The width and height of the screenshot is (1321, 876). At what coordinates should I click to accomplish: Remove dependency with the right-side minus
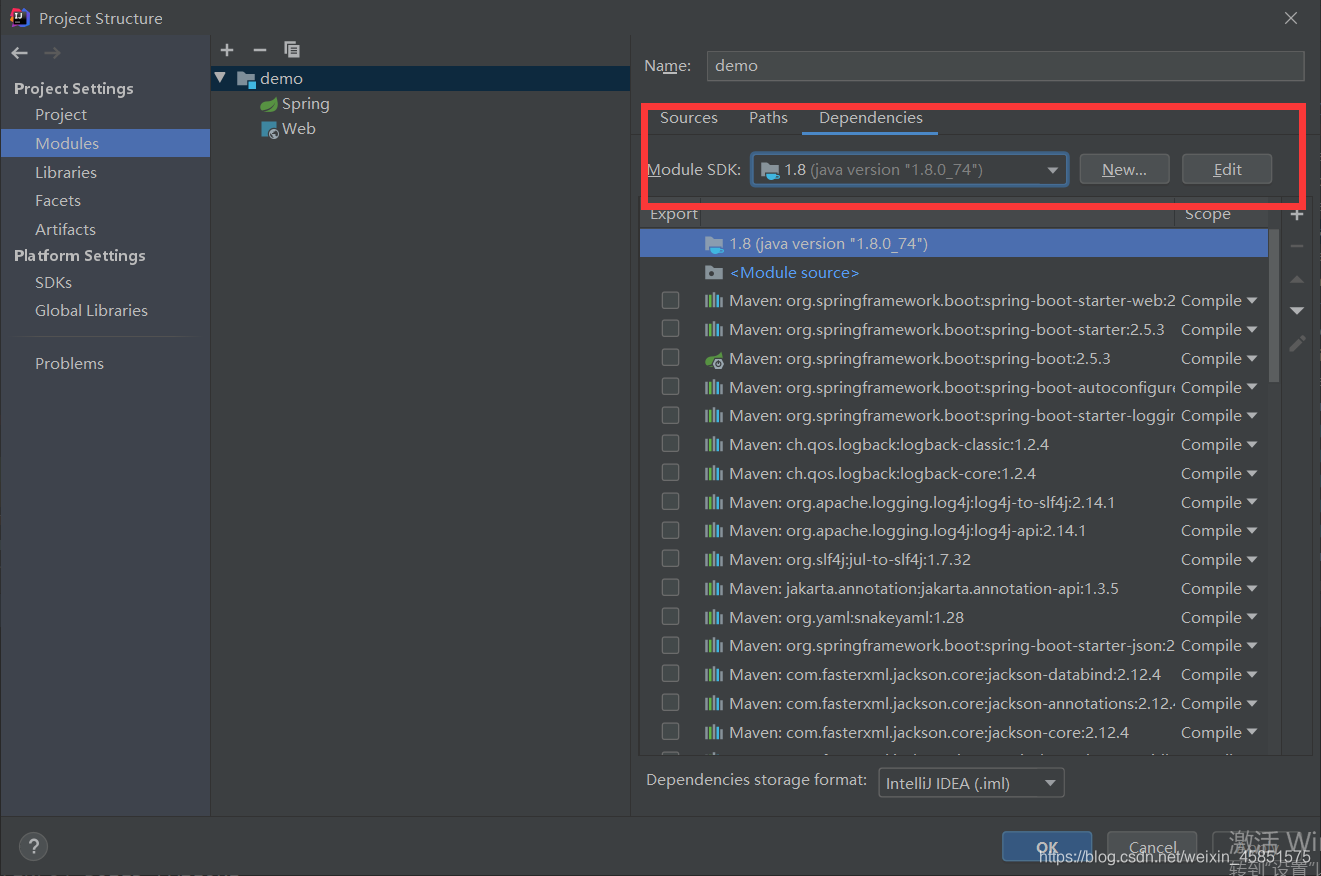pyautogui.click(x=1297, y=246)
